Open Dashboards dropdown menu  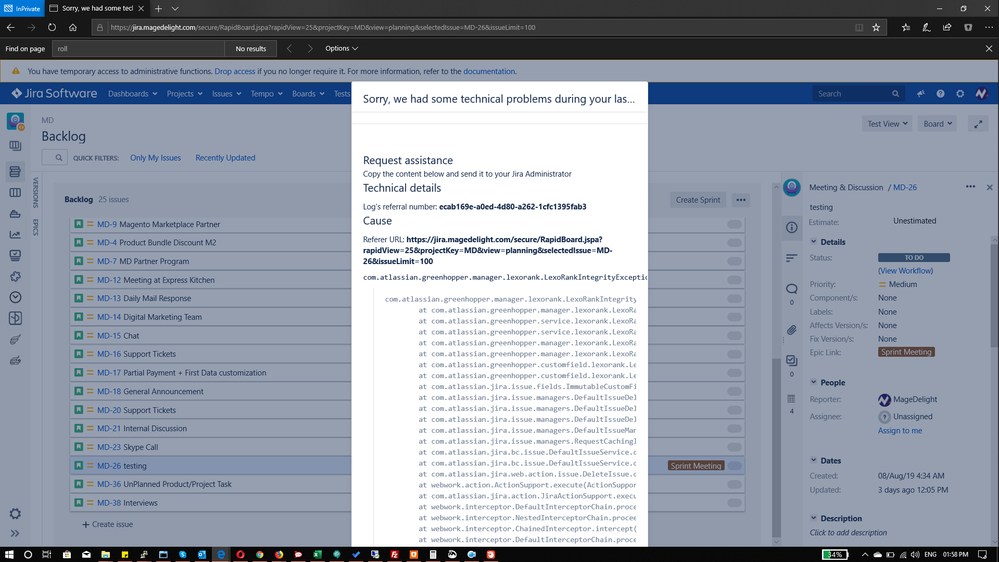pos(133,94)
